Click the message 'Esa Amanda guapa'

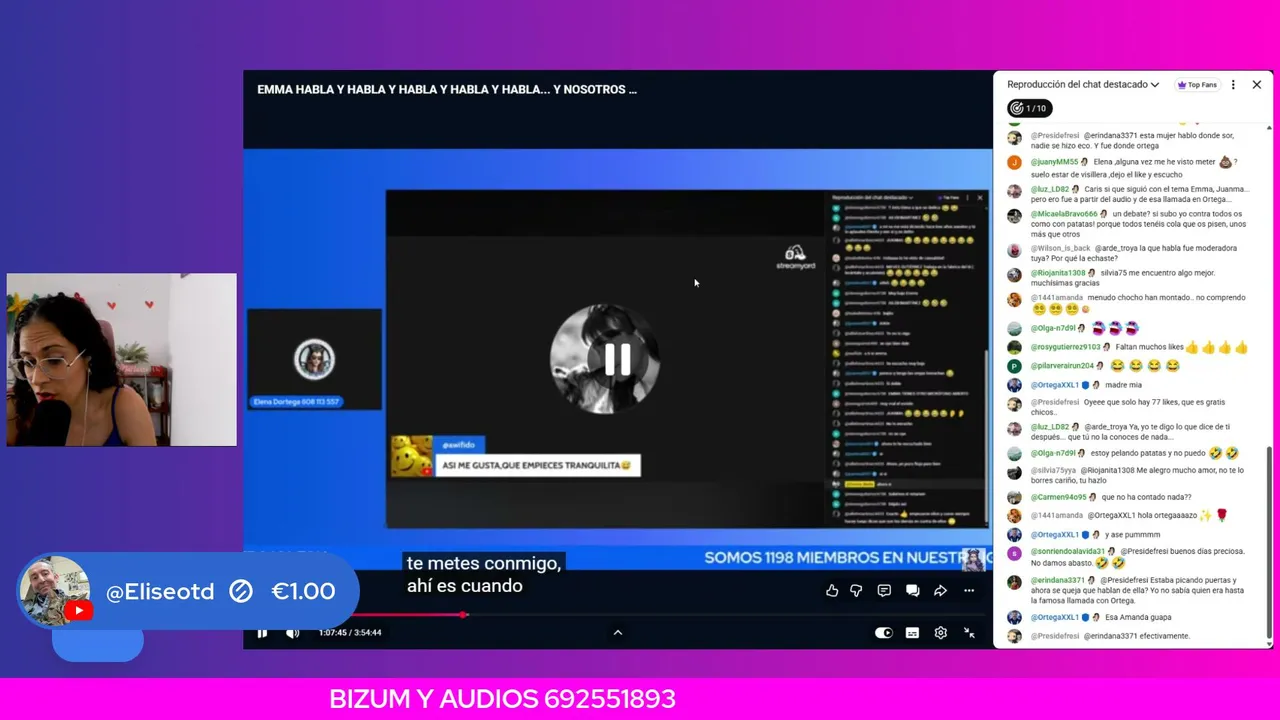click(1138, 617)
